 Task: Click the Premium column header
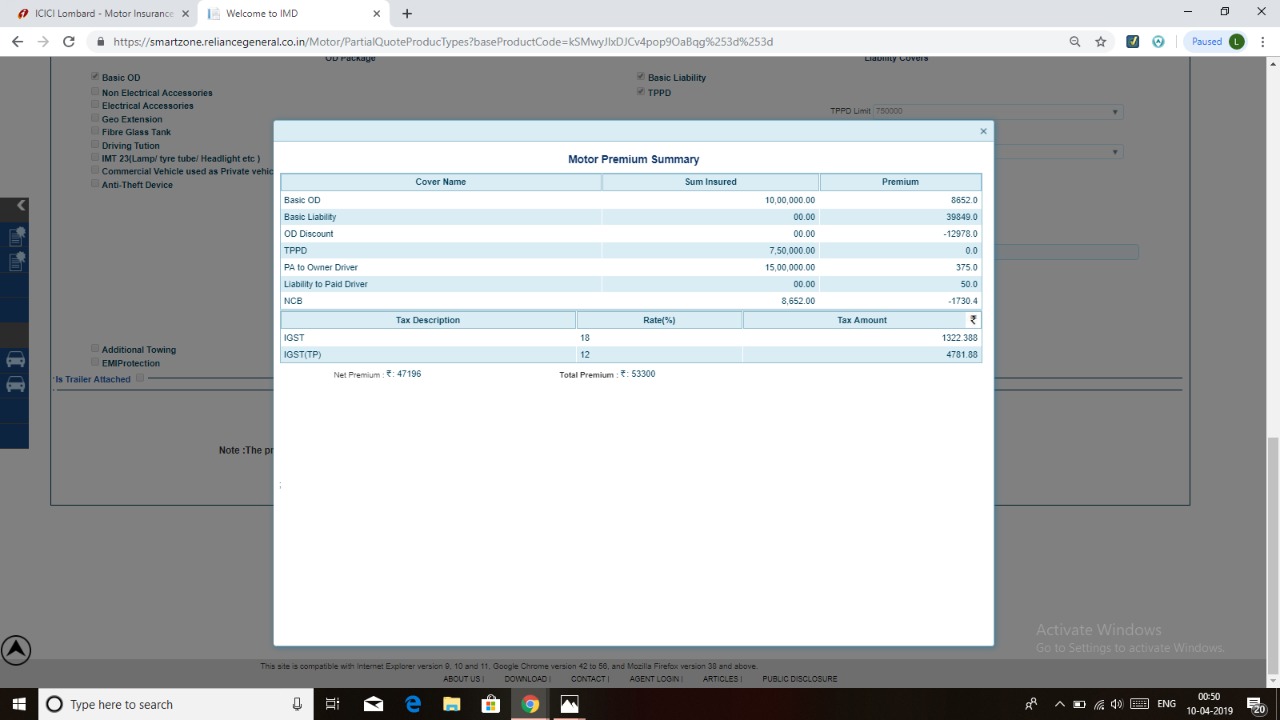coord(900,182)
